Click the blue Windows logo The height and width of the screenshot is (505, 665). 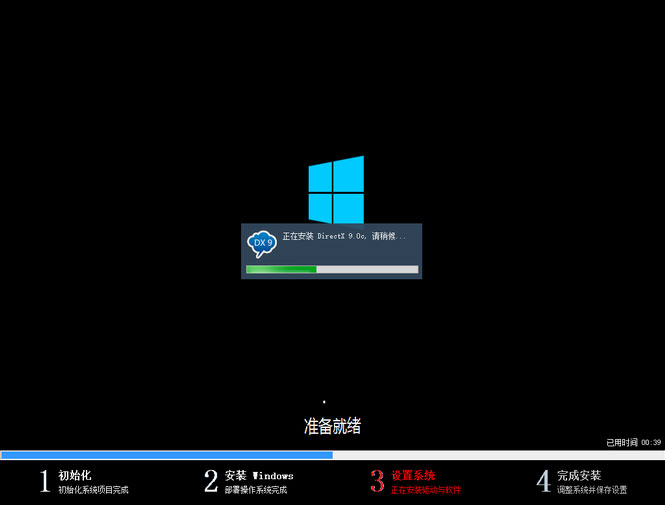pyautogui.click(x=336, y=190)
